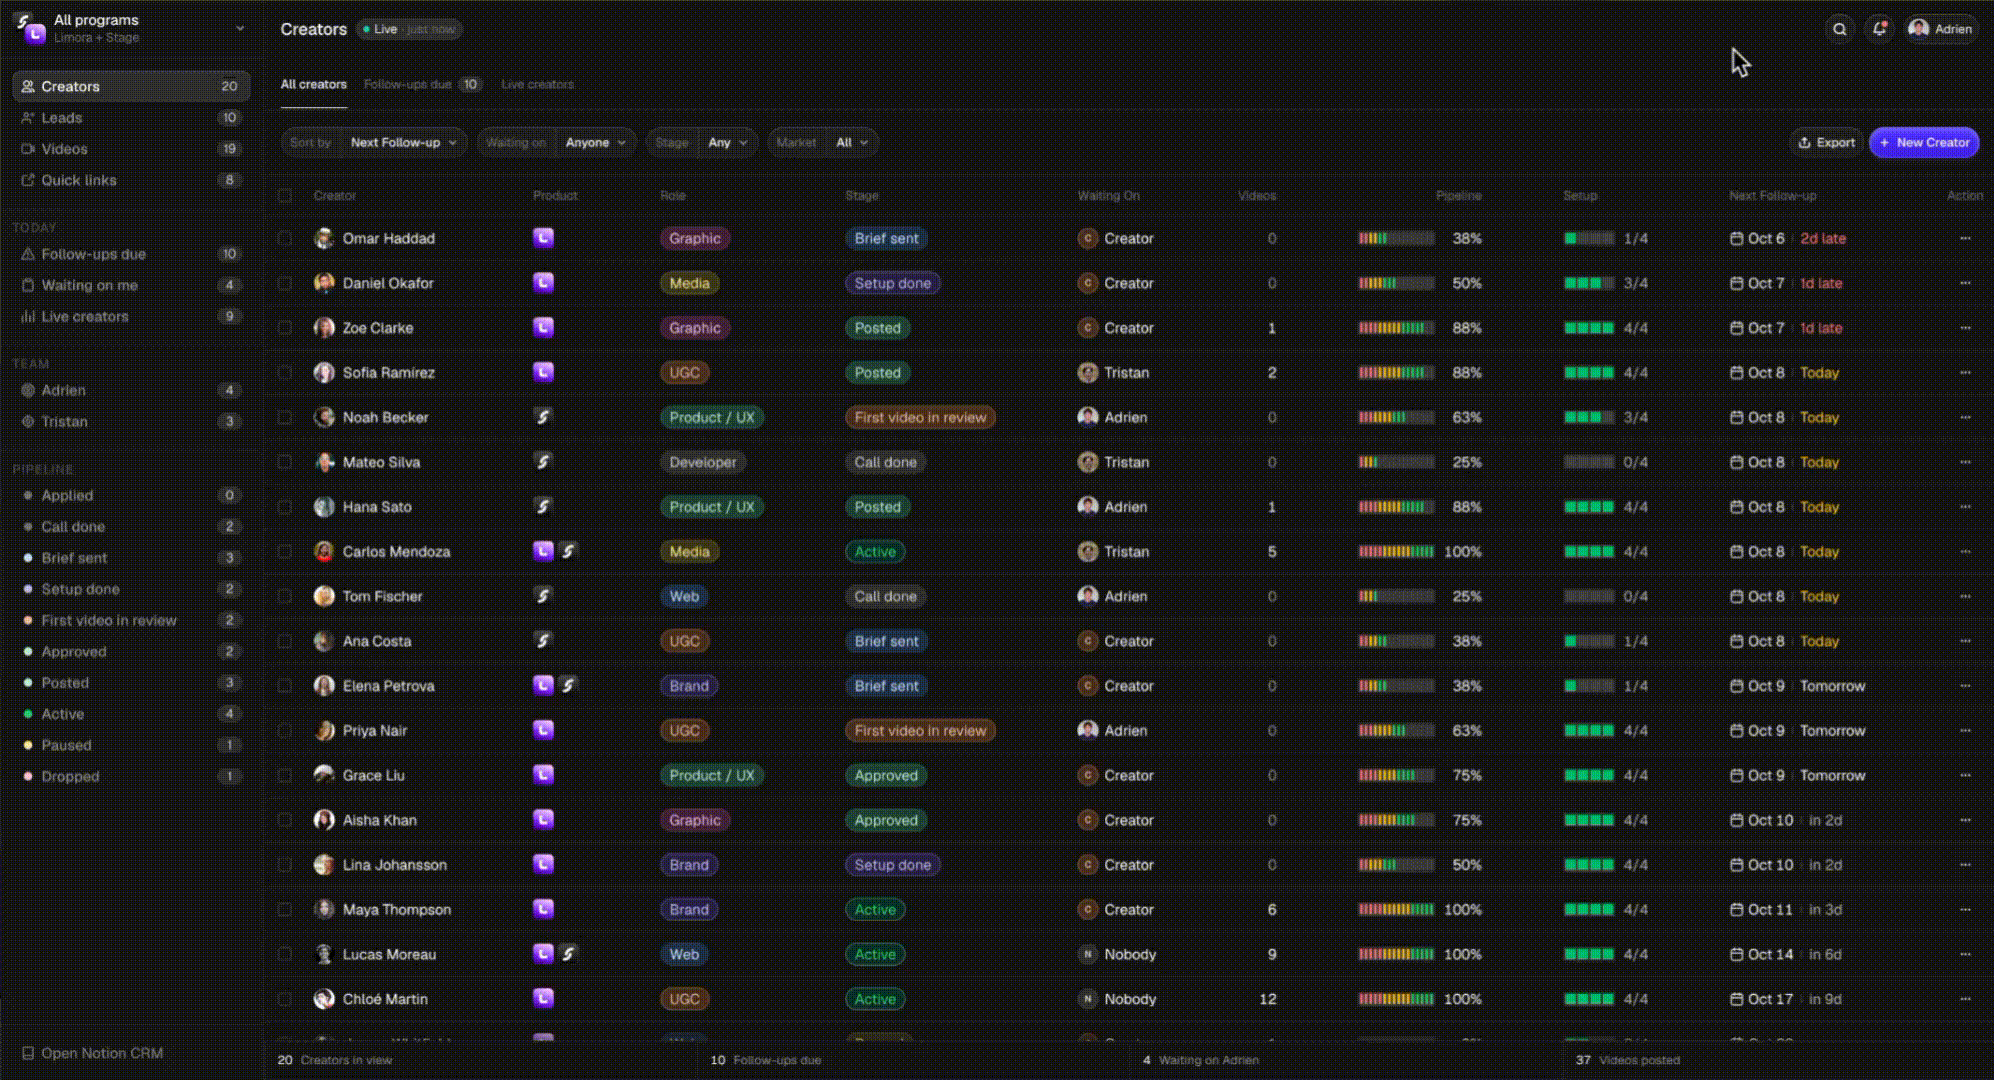Click the Videos sidebar icon
Screen dimensions: 1994x1080
point(28,149)
